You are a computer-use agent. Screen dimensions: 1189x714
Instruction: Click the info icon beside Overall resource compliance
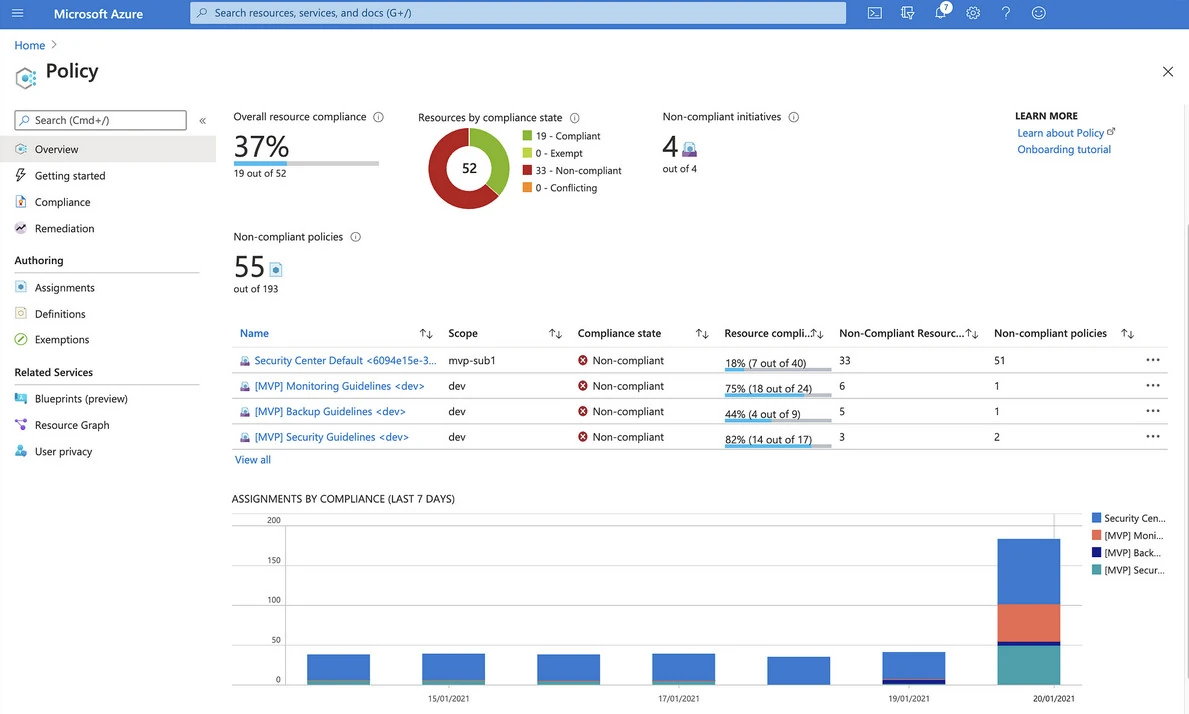pos(378,117)
